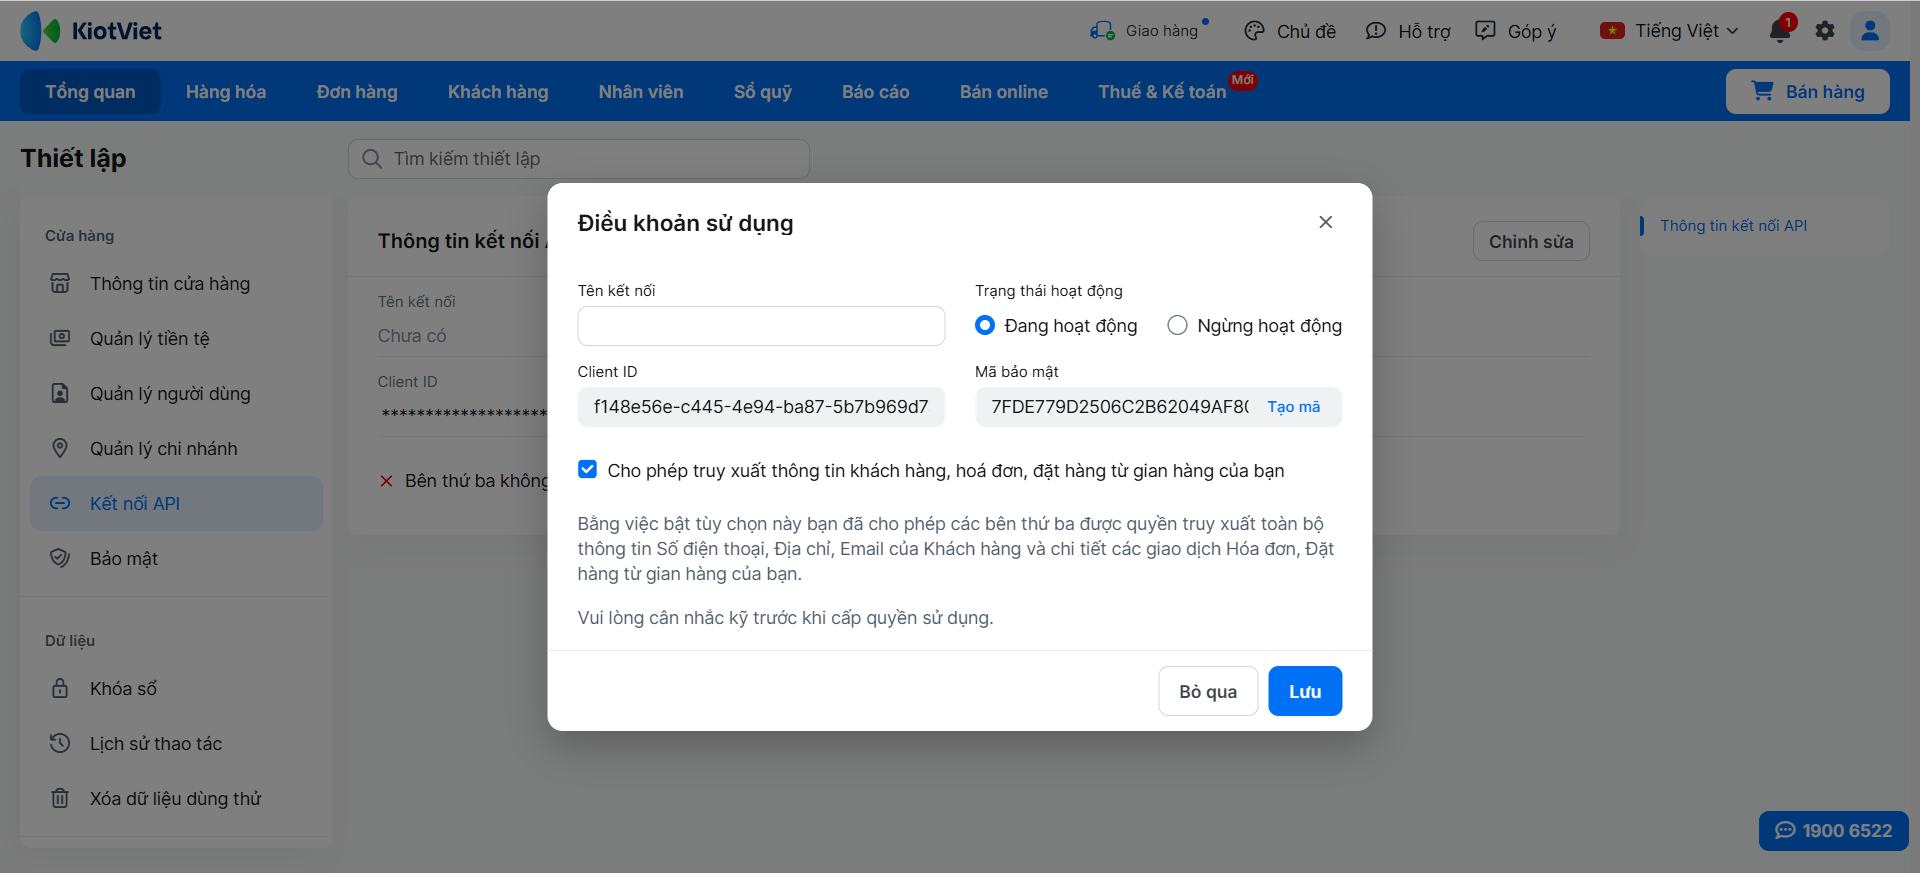Uncheck the customer data access permission checkbox

pyautogui.click(x=588, y=470)
